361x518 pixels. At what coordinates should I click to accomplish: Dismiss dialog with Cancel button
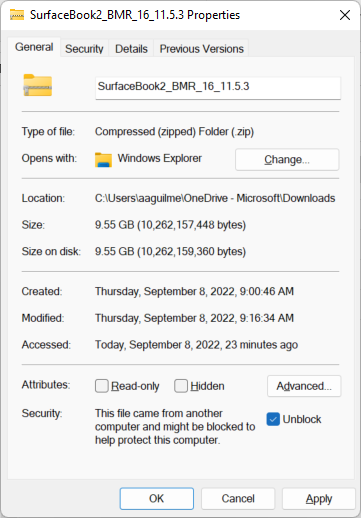pyautogui.click(x=238, y=499)
